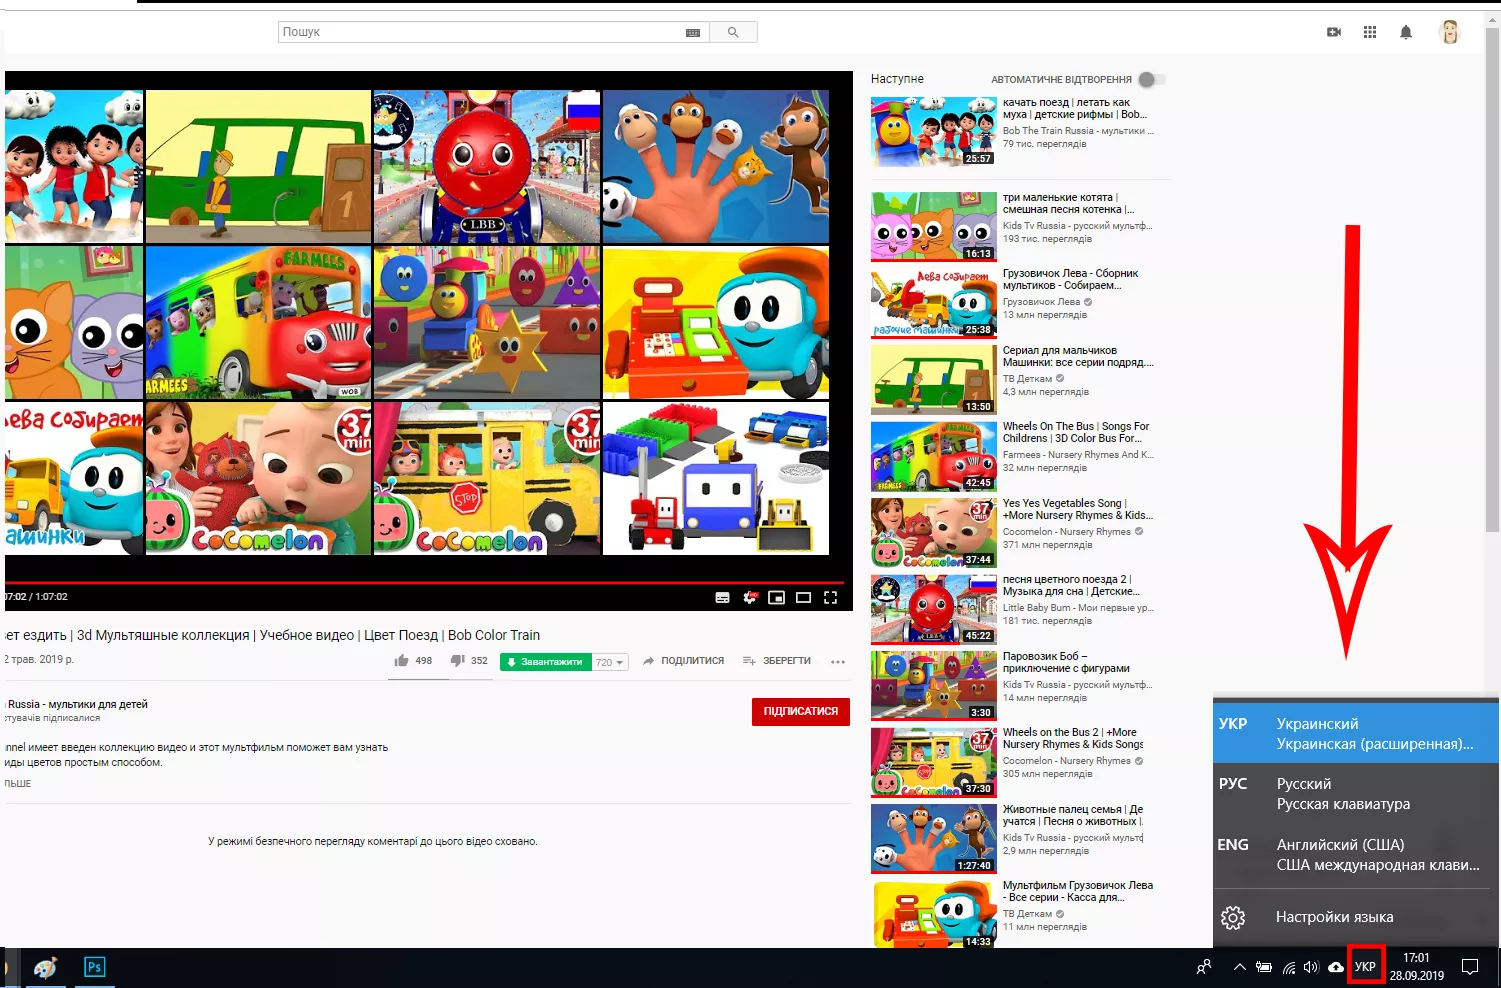The width and height of the screenshot is (1501, 988).
Task: Select the Русский keyboard layout
Action: click(x=1356, y=794)
